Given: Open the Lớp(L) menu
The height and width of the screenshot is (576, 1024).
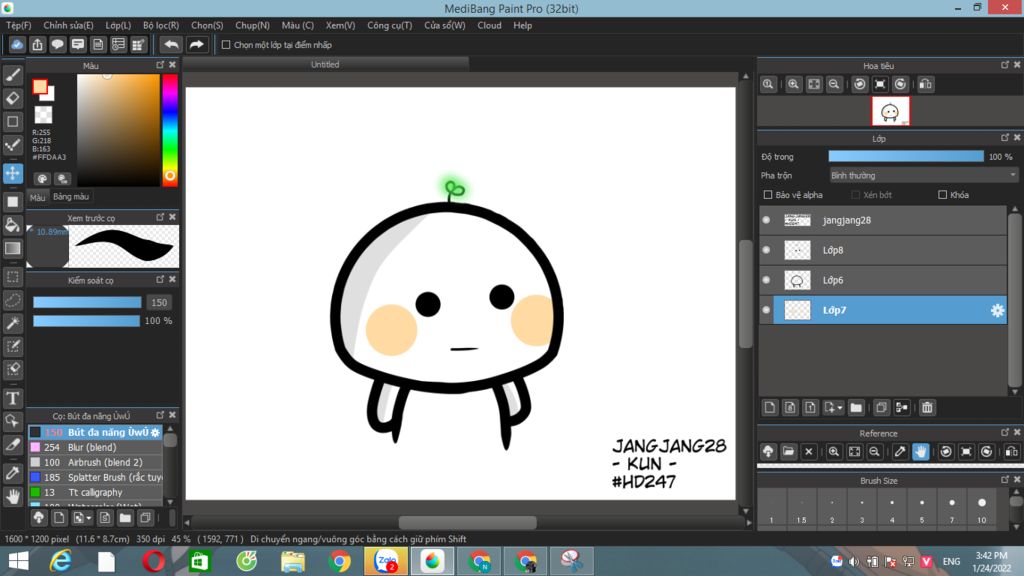Looking at the screenshot, I should 118,25.
